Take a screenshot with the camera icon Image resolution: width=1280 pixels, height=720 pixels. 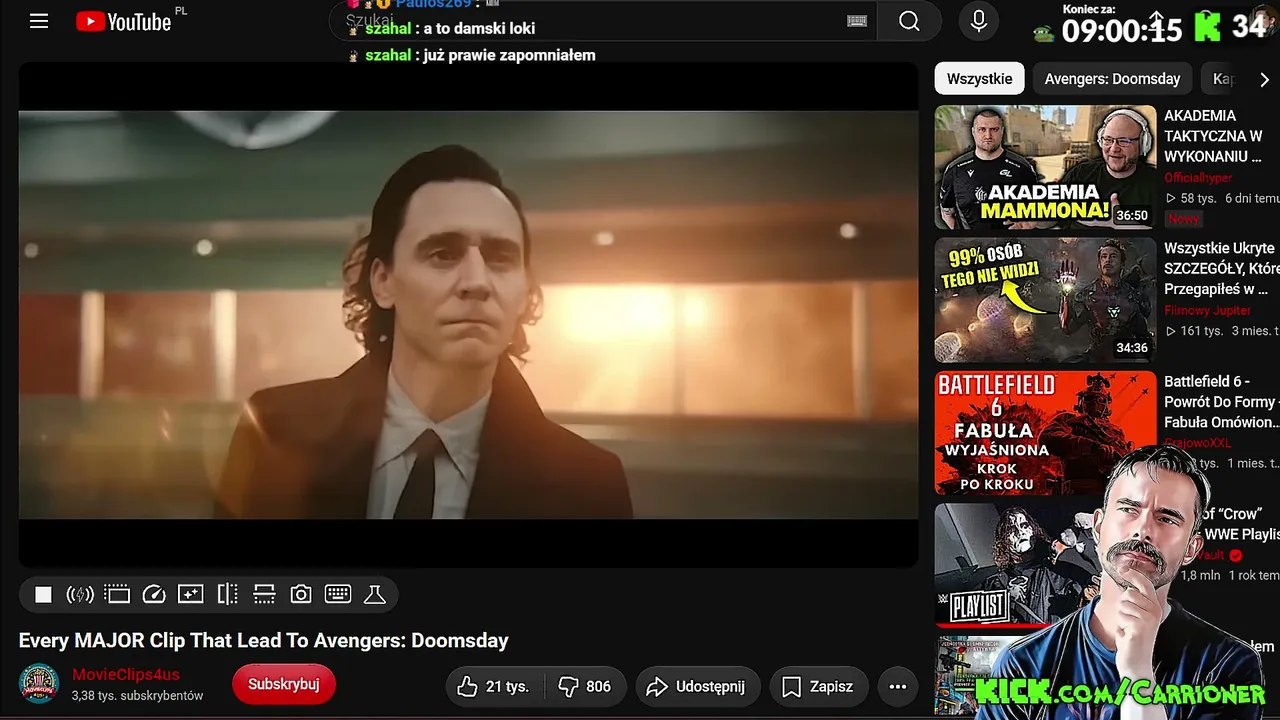point(301,595)
